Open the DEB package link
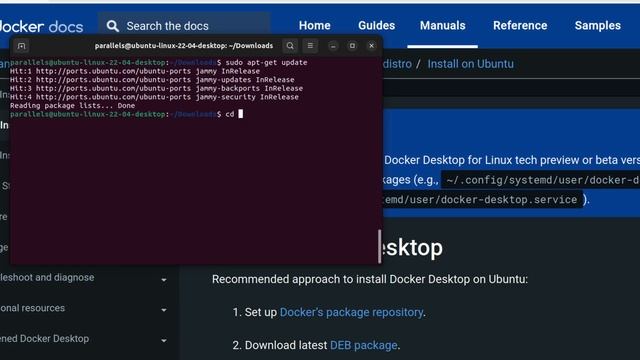The height and width of the screenshot is (360, 640). point(363,345)
